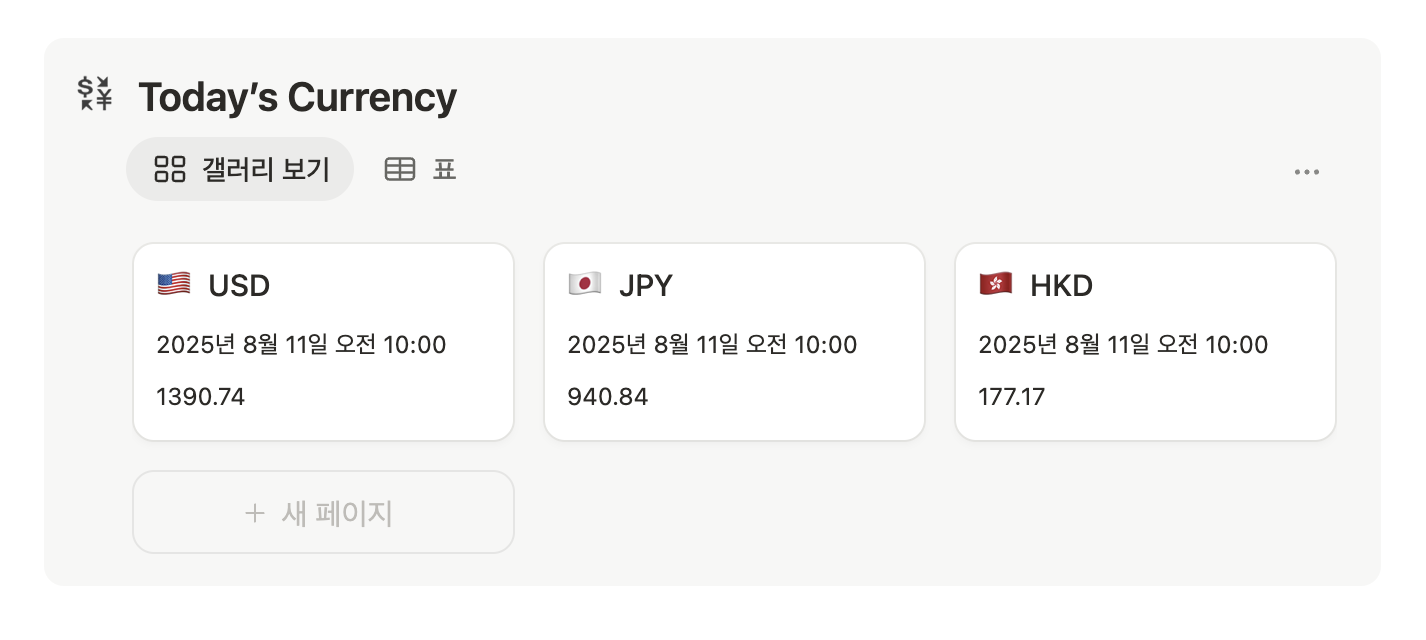
Task: Open the Today's Currency database title
Action: pos(297,97)
